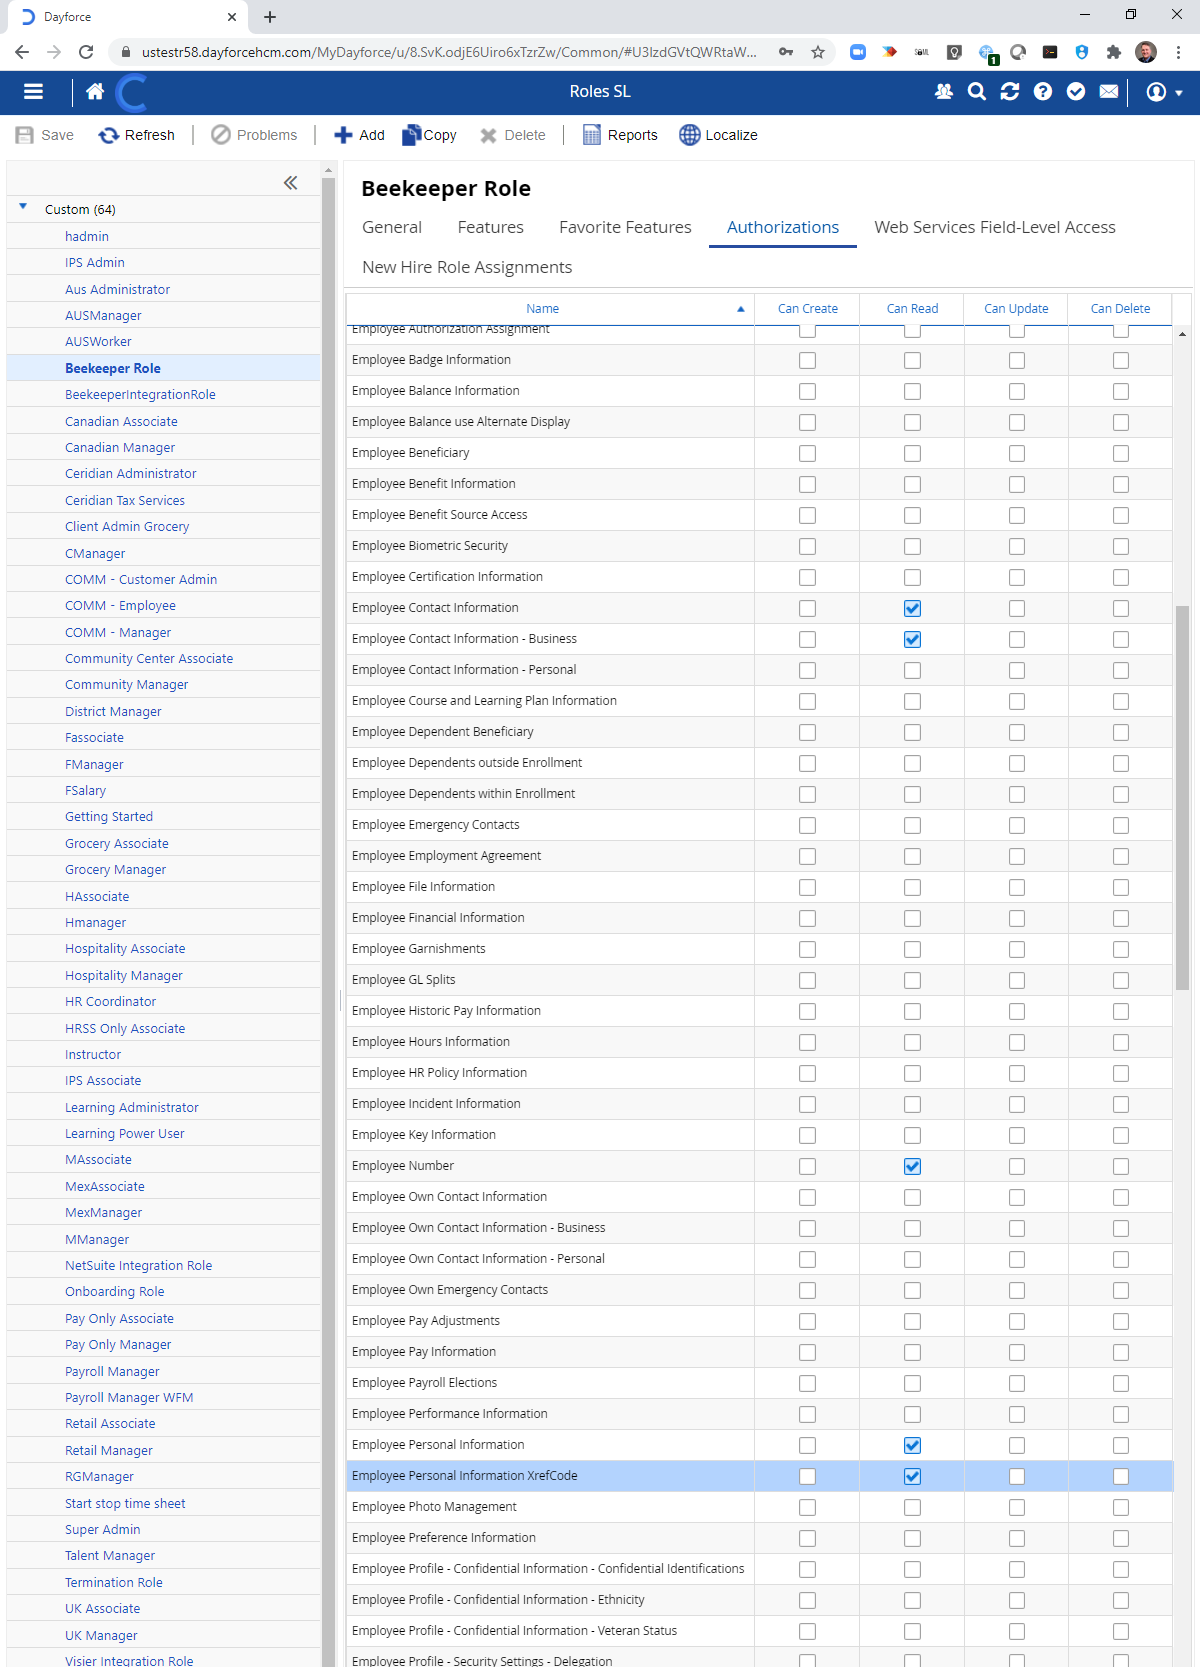Screen dimensions: 1200x1667
Task: Click the Can Read column header
Action: (x=912, y=309)
